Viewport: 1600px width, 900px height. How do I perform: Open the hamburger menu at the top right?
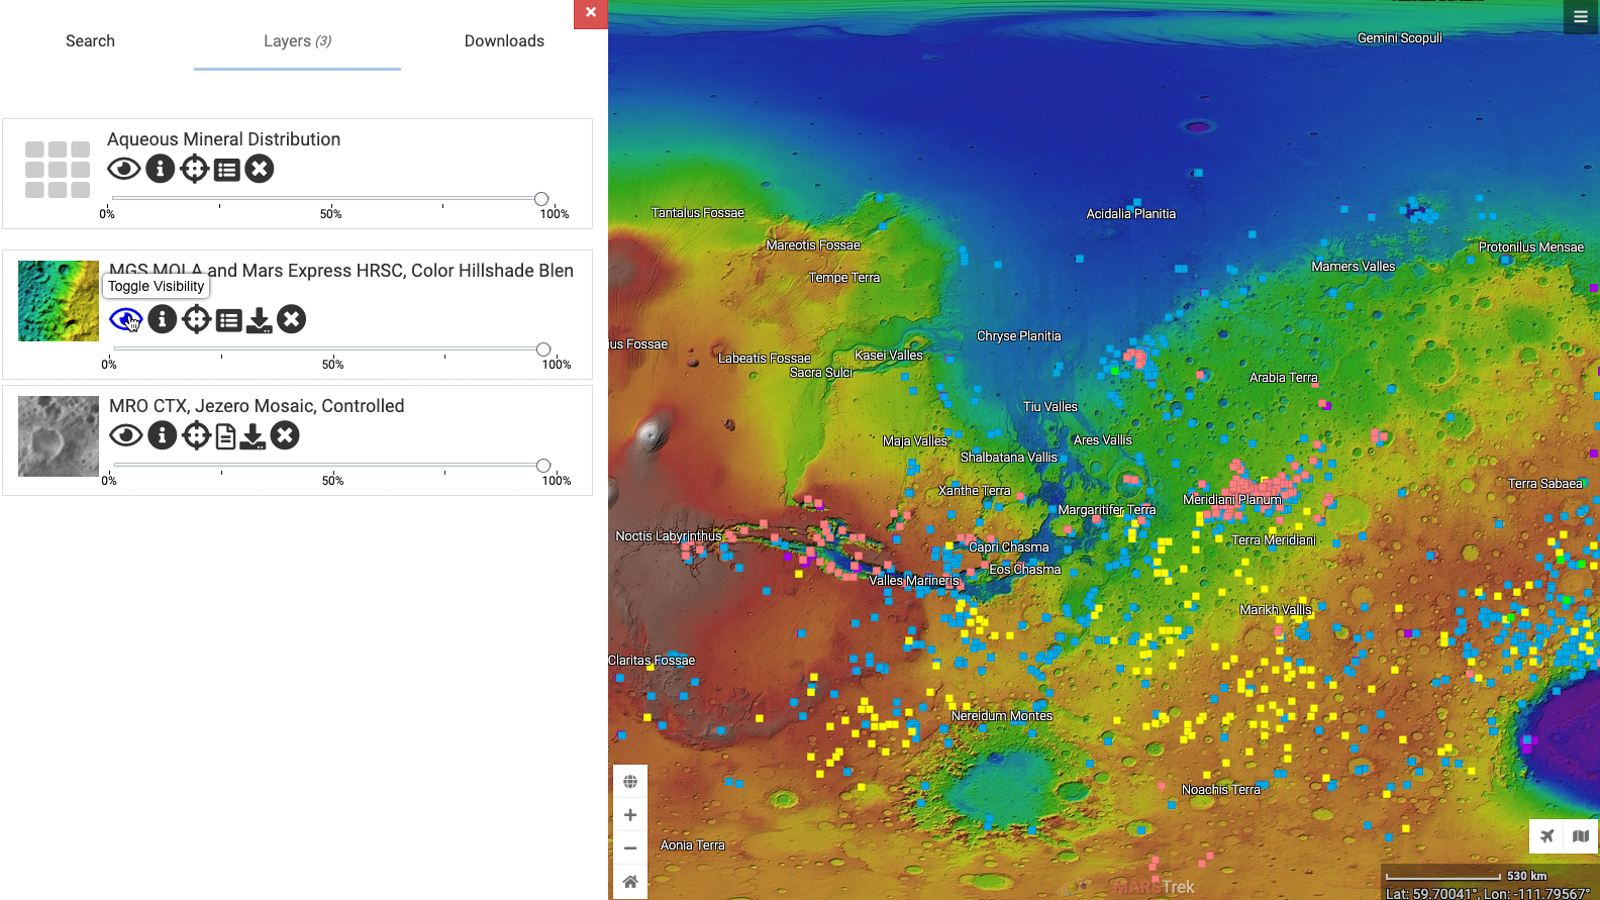pos(1581,17)
